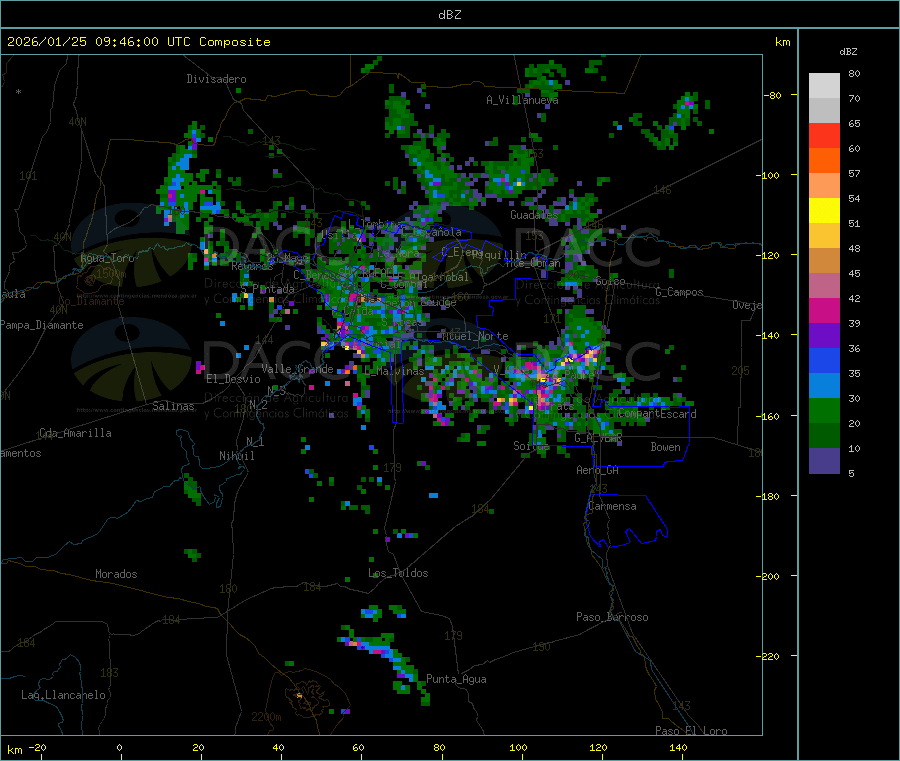Click the Paso_Barroso location label

[x=612, y=617]
